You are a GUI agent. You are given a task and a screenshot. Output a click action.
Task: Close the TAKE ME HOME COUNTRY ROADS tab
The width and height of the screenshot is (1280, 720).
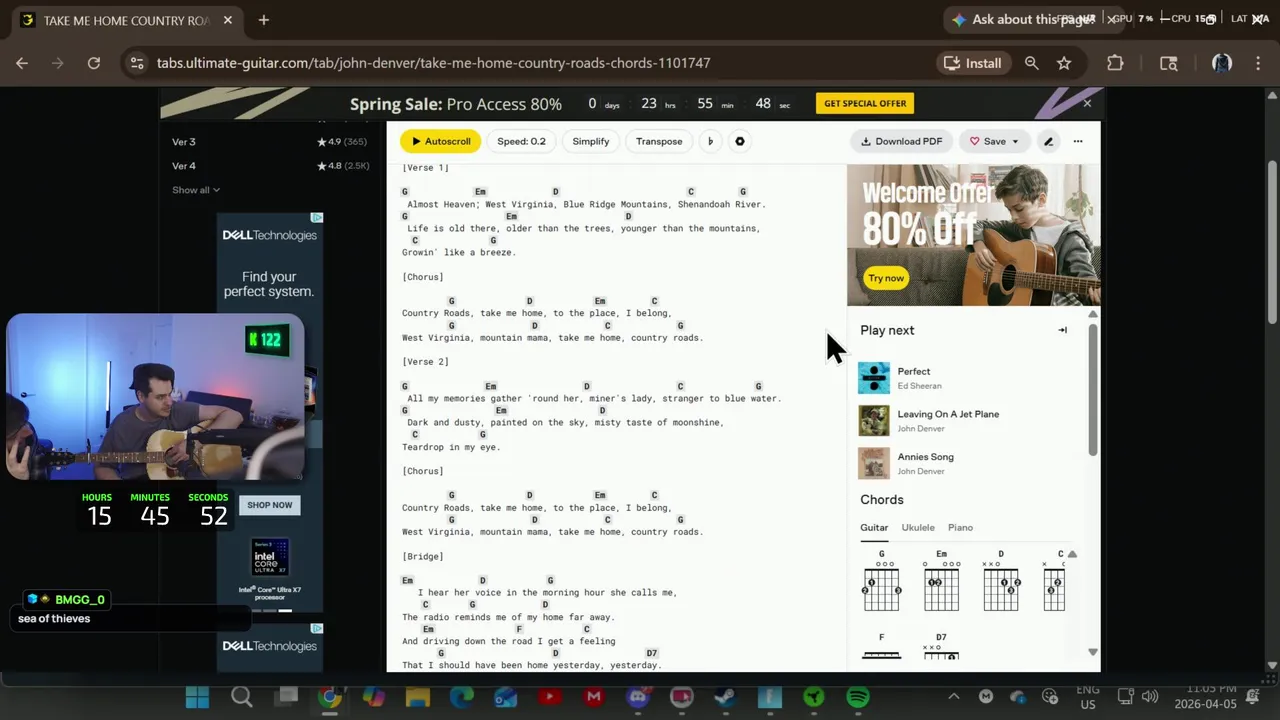228,20
